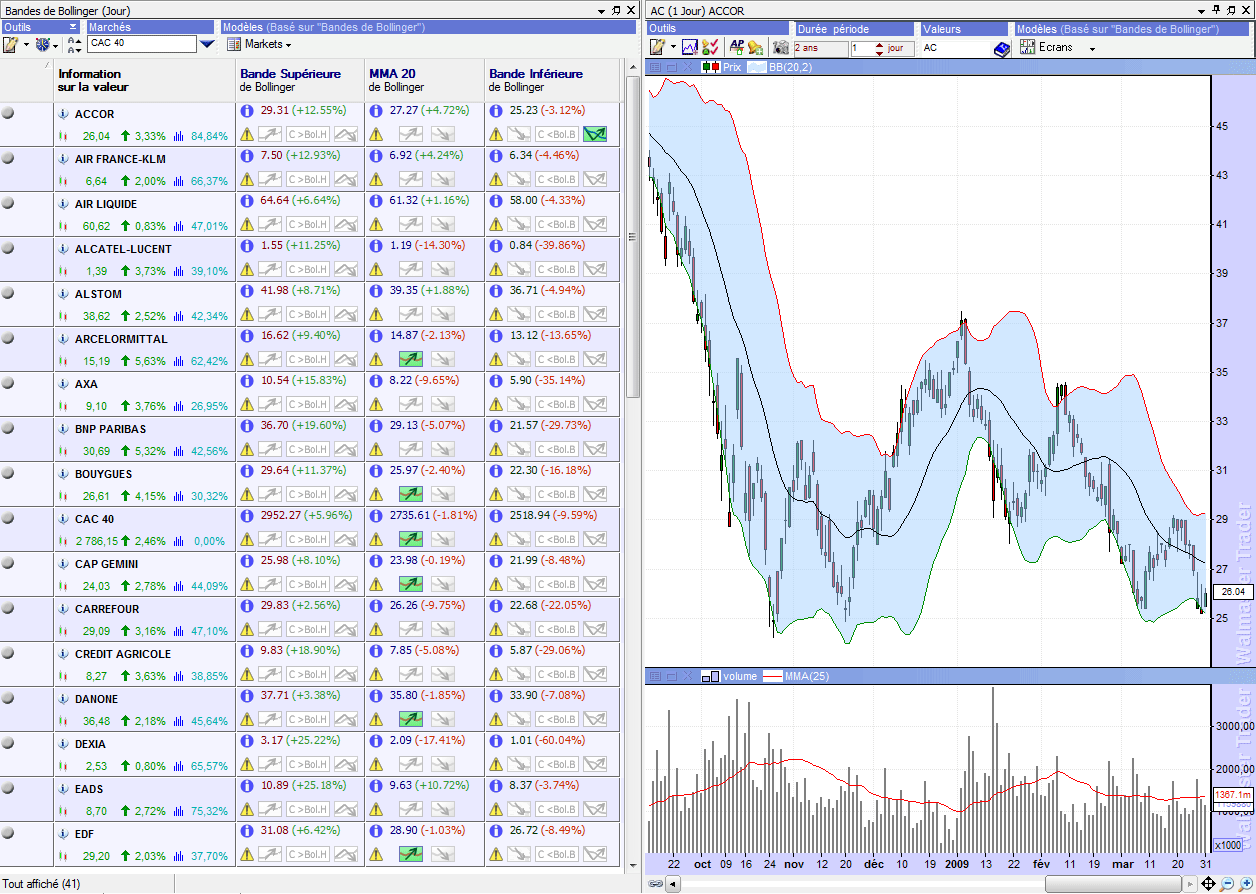Click the crosshair pan icon below chart
Screen dimensions: 1256x894
click(x=1209, y=884)
